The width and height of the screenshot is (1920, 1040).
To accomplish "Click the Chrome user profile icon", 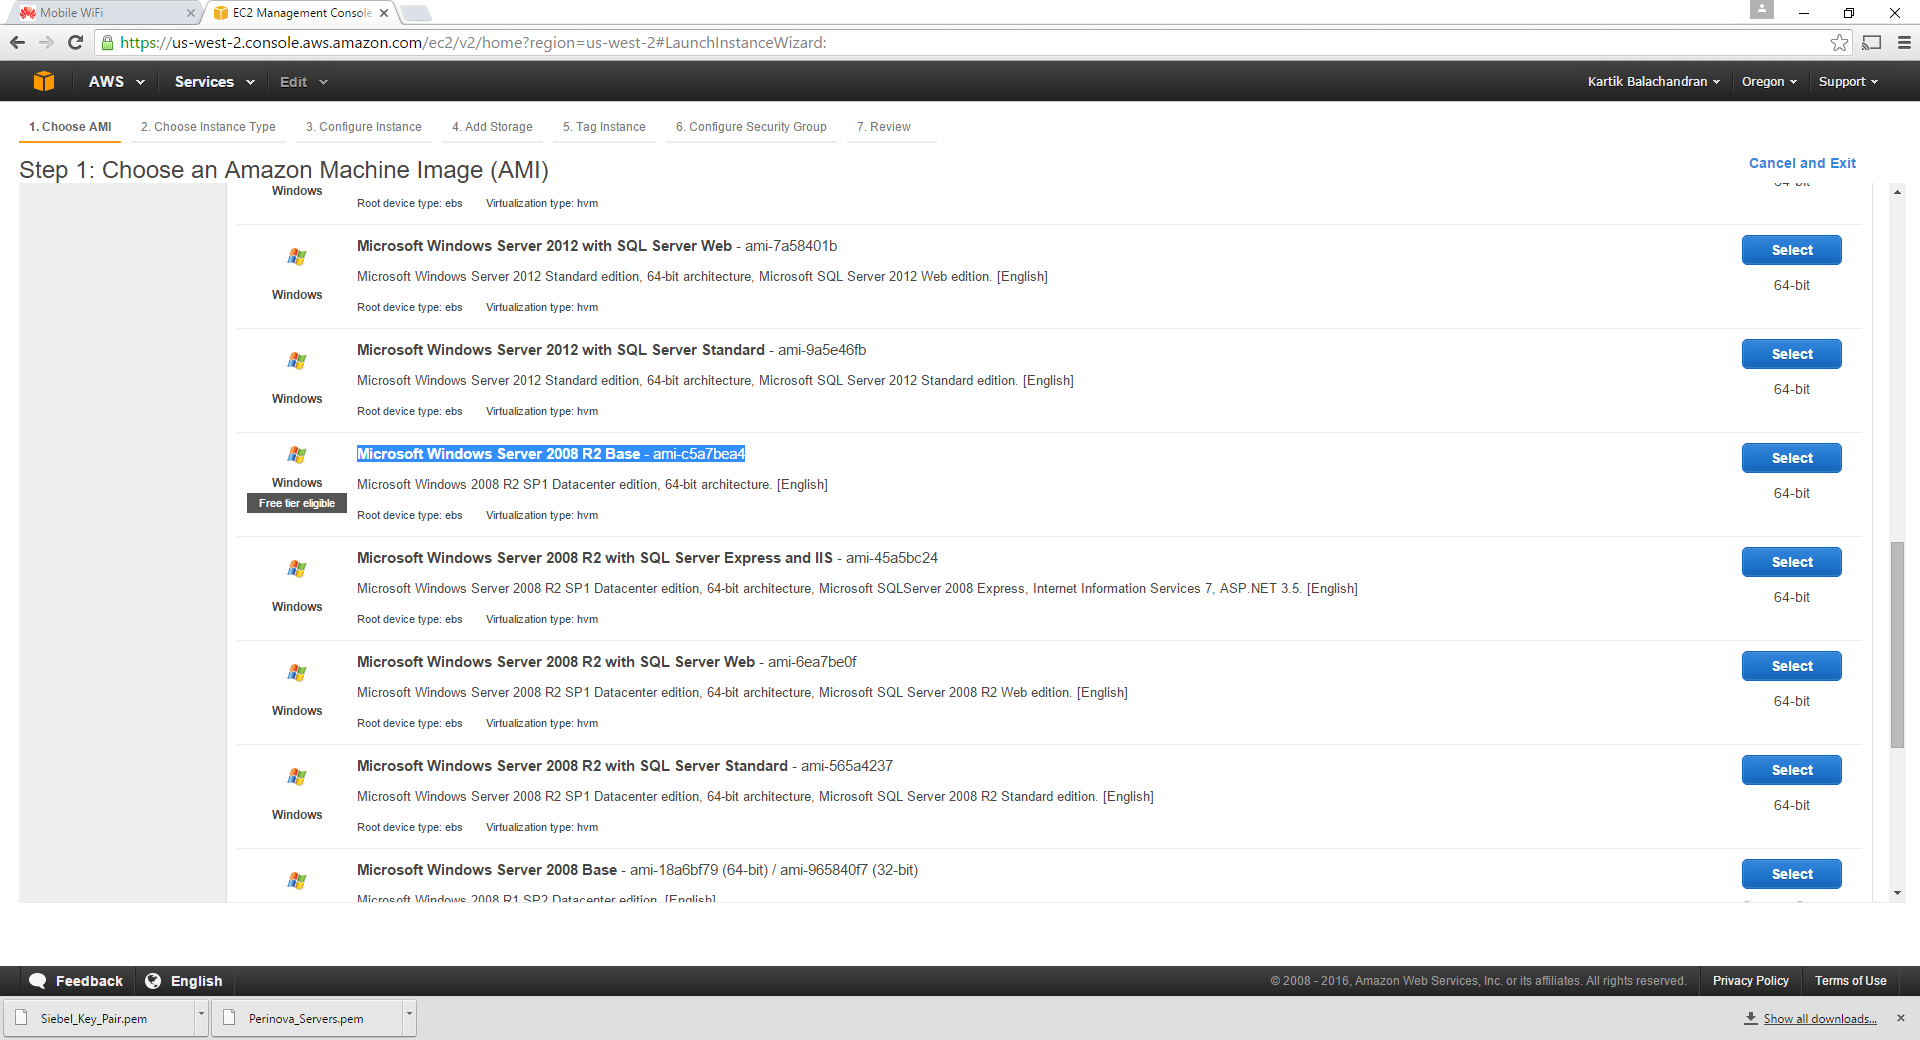I will tap(1762, 9).
